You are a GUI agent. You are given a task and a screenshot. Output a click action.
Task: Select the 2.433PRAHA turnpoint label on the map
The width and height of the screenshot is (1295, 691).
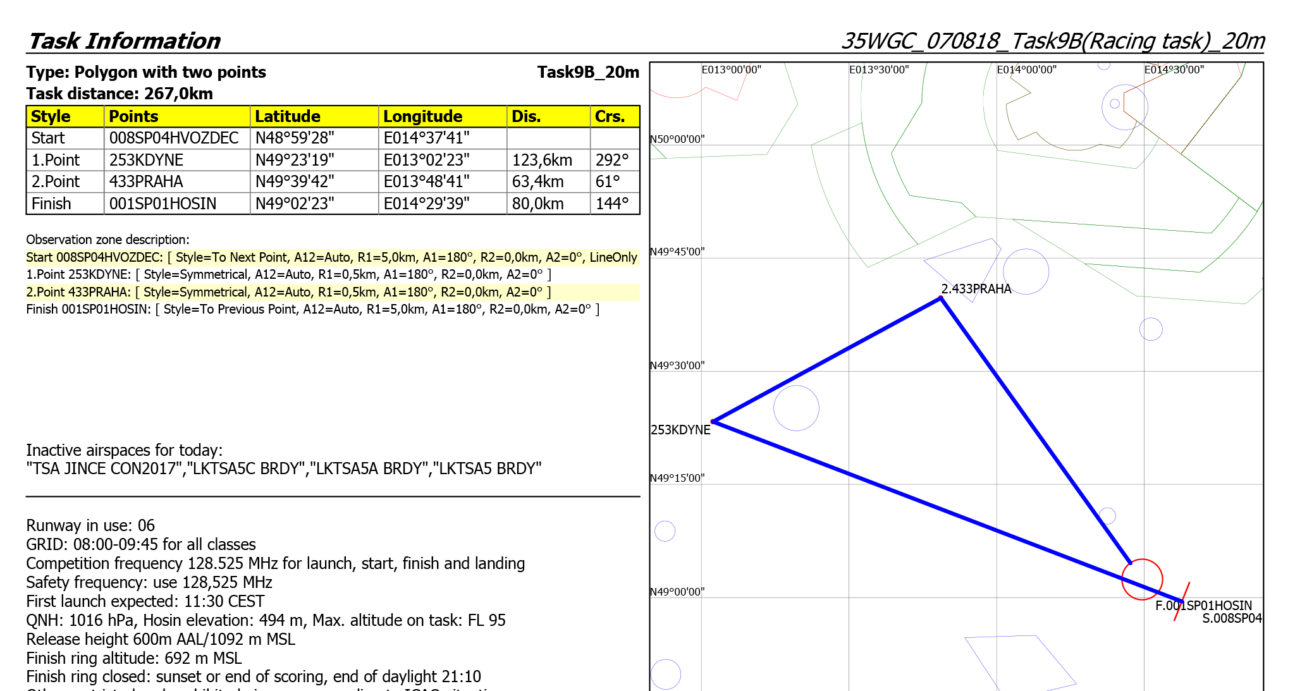tap(976, 289)
